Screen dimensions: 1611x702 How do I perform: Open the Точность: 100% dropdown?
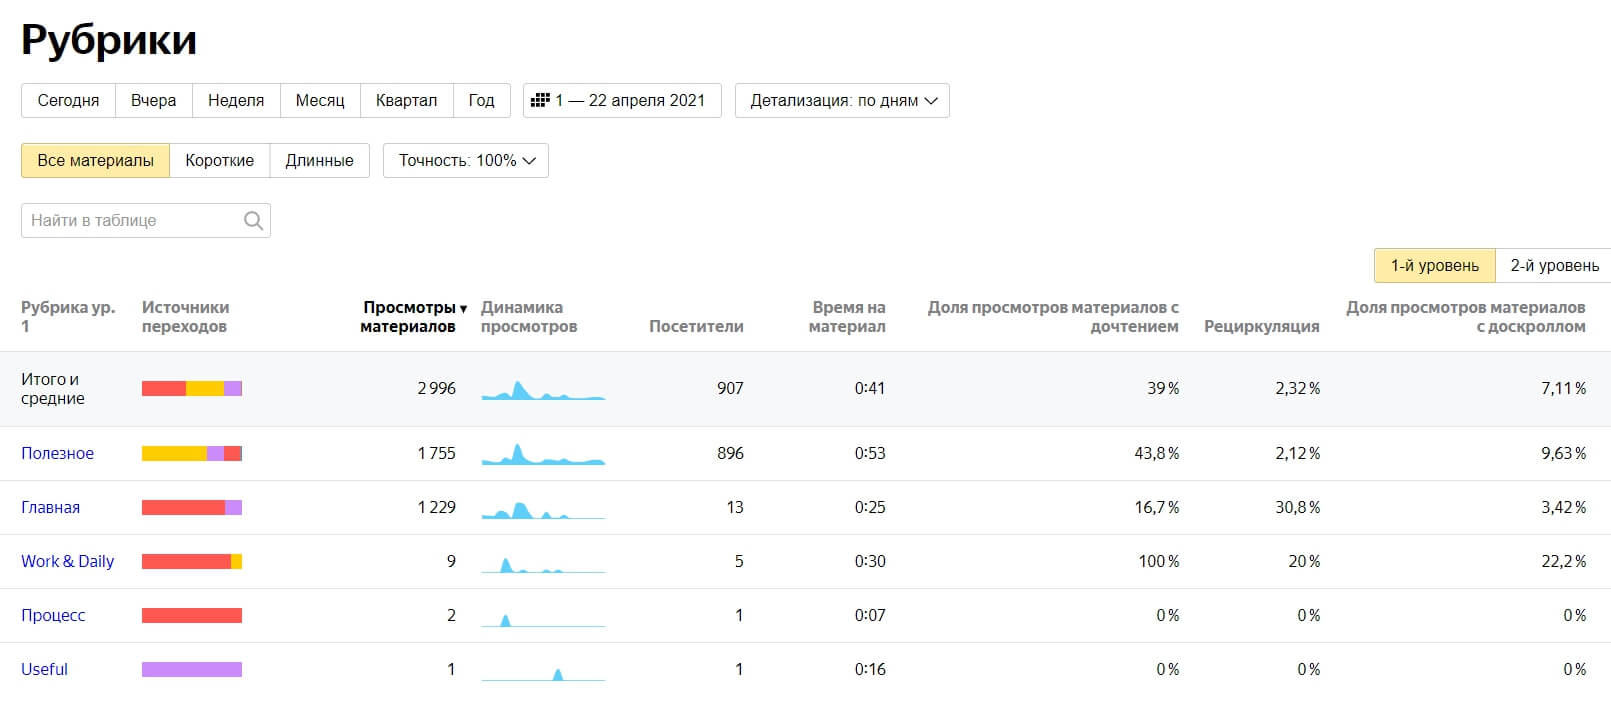[x=466, y=160]
